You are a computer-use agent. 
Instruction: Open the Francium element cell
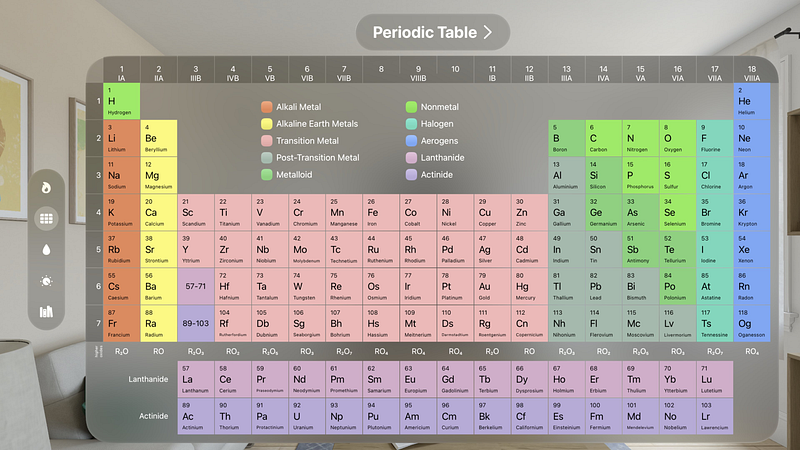(x=121, y=323)
